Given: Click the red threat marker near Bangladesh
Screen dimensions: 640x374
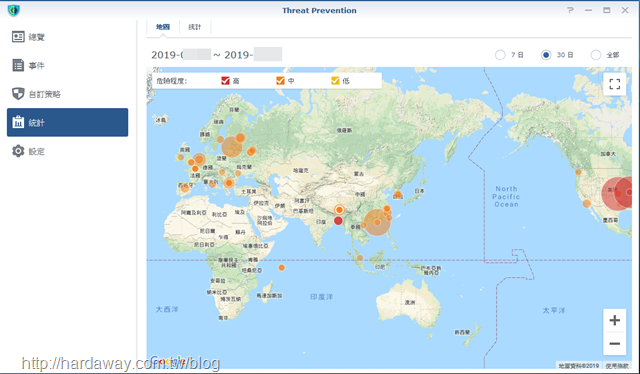Looking at the screenshot, I should 338,221.
